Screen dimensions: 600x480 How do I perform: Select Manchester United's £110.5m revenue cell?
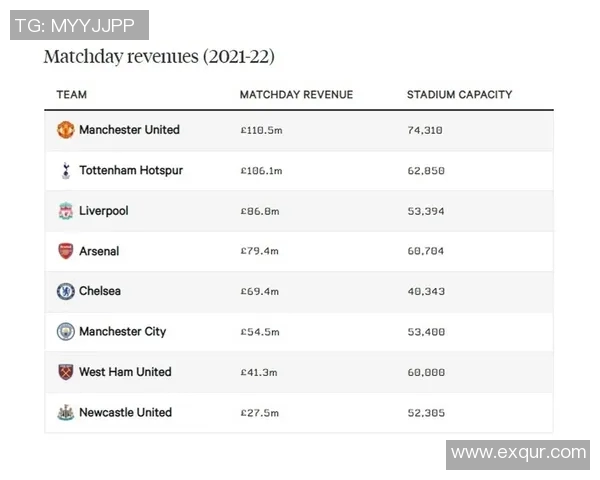pyautogui.click(x=261, y=130)
